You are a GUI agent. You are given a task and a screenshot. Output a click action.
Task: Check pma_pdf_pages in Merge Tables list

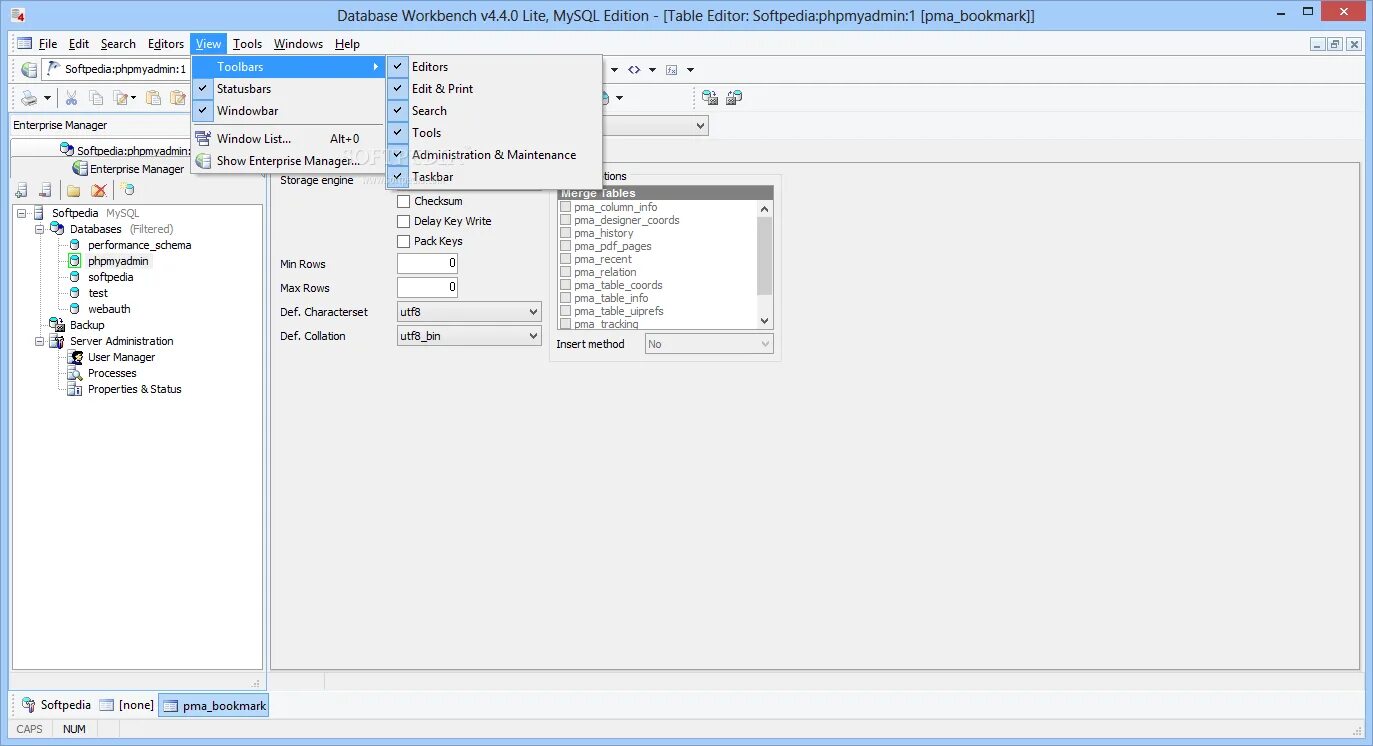click(x=566, y=246)
